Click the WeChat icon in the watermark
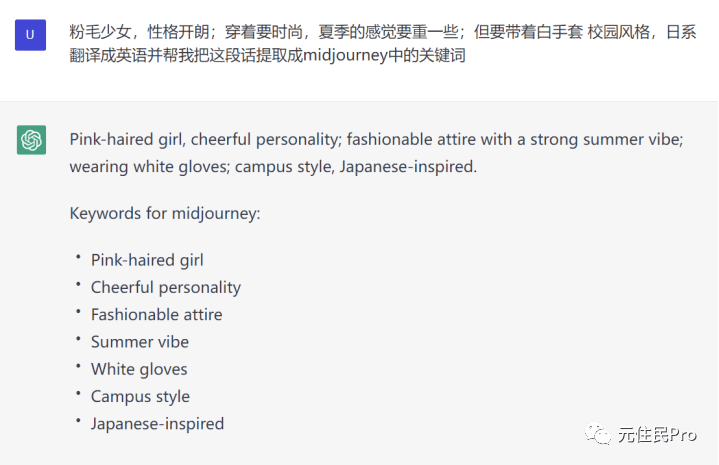This screenshot has width=719, height=465. pyautogui.click(x=601, y=433)
